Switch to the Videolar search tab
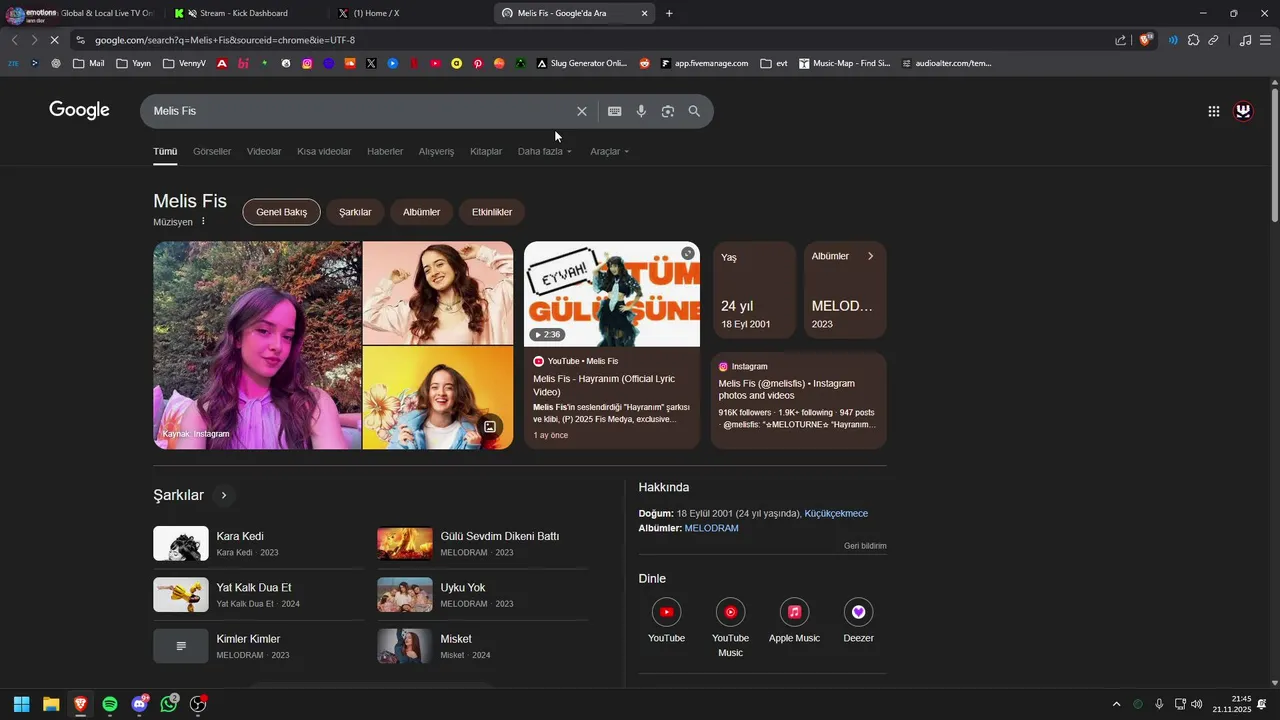 pyautogui.click(x=264, y=151)
